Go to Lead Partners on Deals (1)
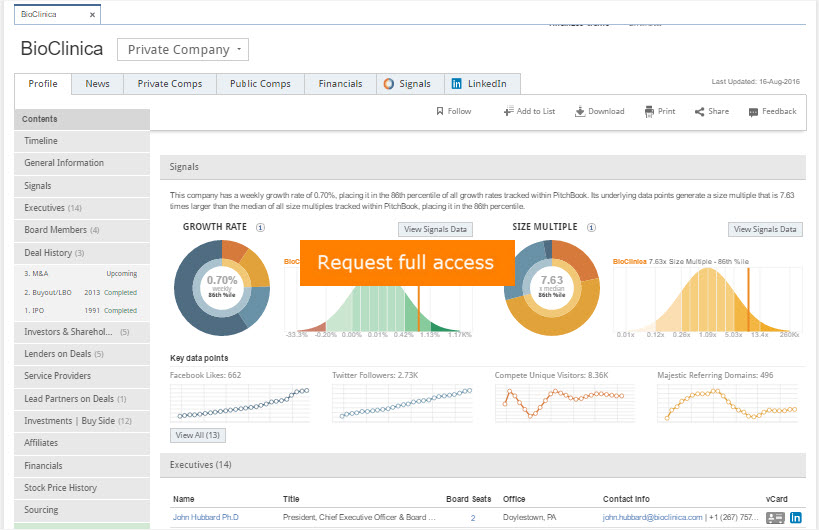Image resolution: width=819 pixels, height=530 pixels. point(82,399)
